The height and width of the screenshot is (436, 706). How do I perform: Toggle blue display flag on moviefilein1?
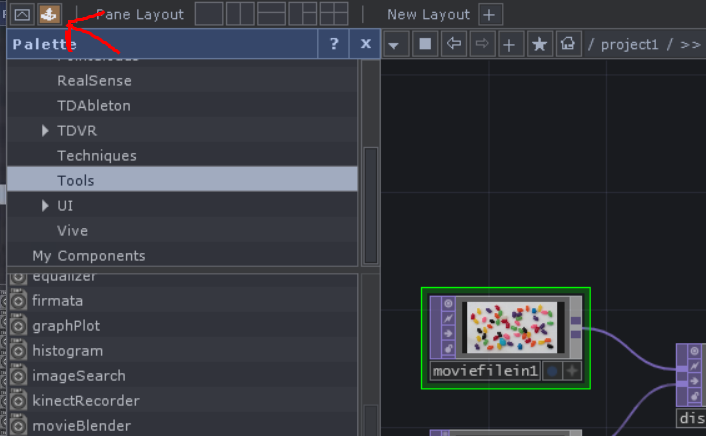pyautogui.click(x=552, y=371)
